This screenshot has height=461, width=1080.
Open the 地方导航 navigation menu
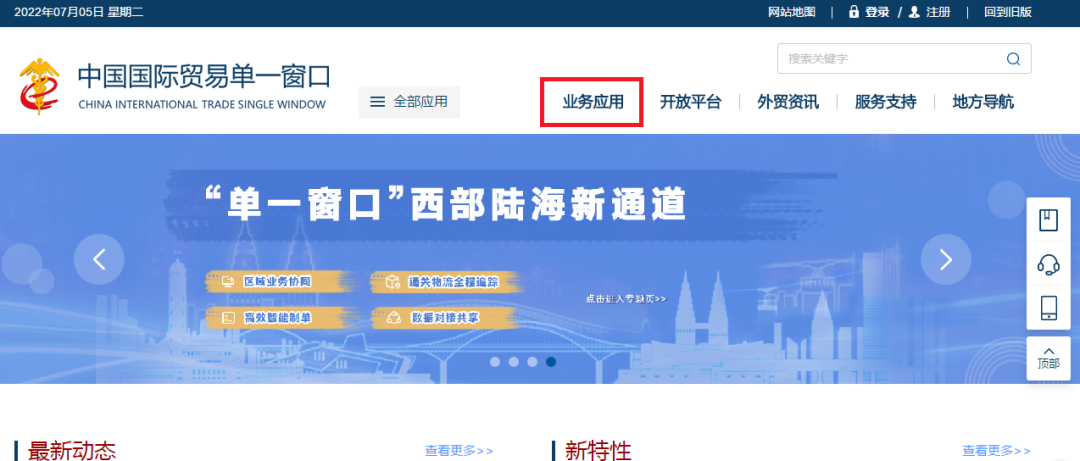coord(982,102)
